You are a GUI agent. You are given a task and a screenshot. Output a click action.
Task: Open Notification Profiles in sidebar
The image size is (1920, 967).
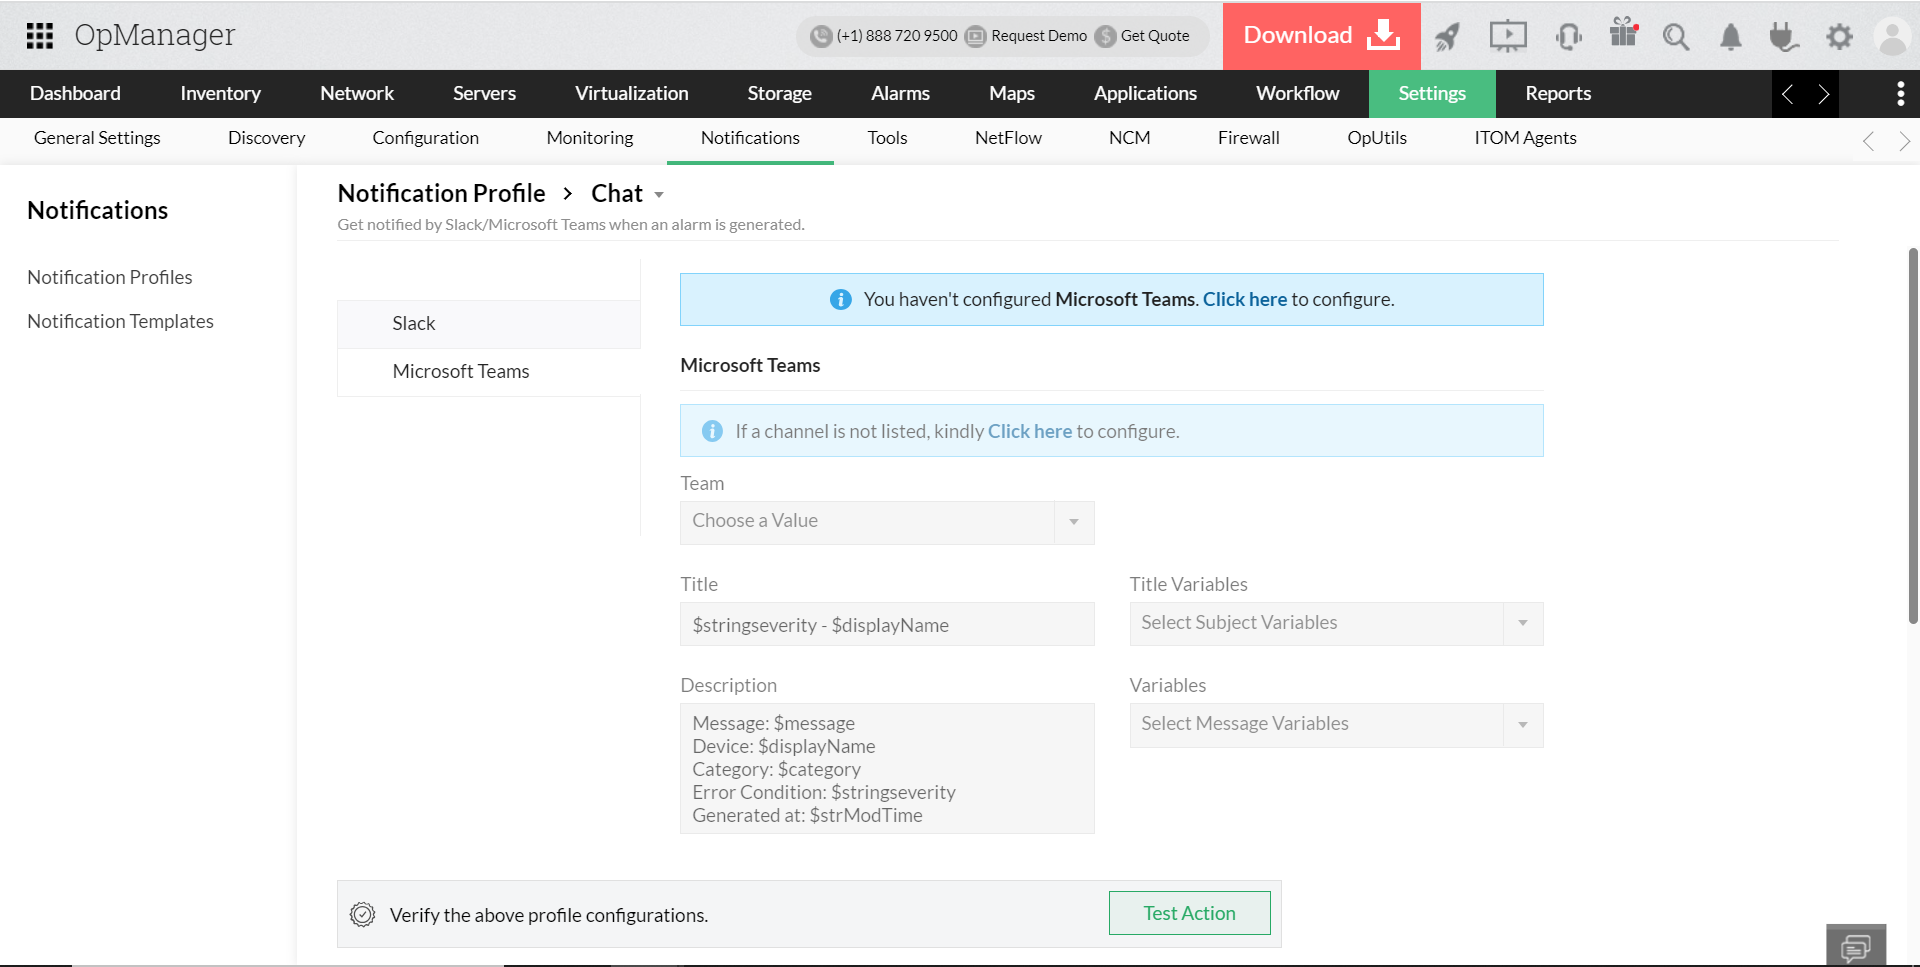point(110,277)
